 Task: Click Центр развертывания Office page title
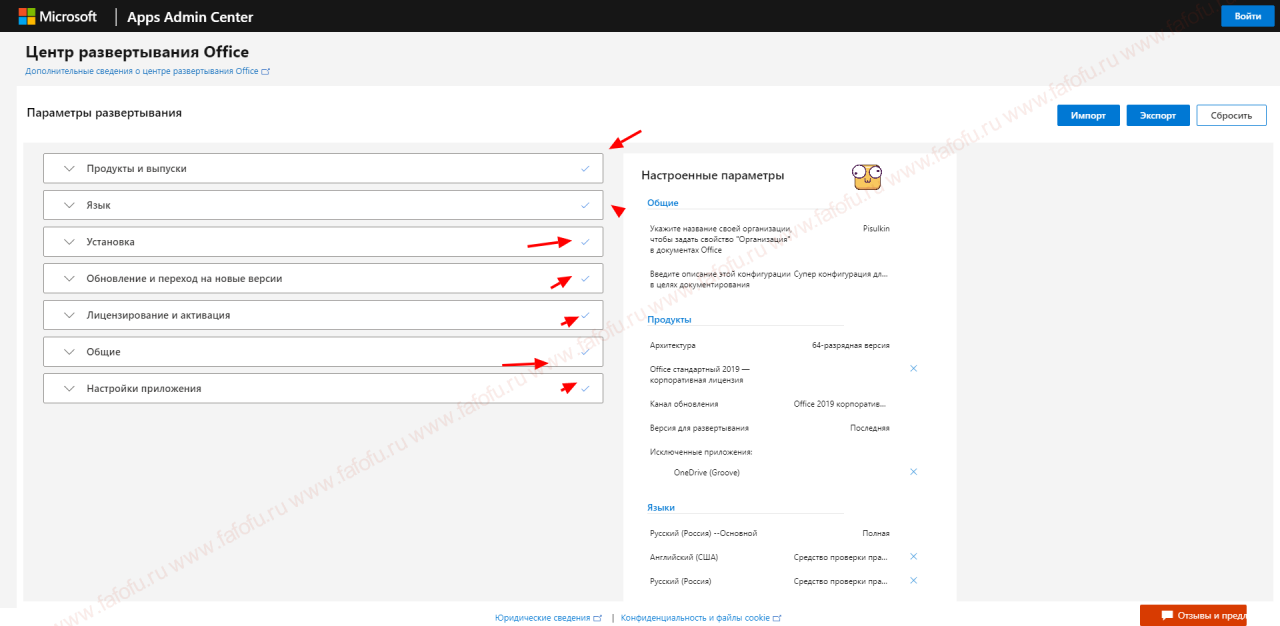coord(137,52)
